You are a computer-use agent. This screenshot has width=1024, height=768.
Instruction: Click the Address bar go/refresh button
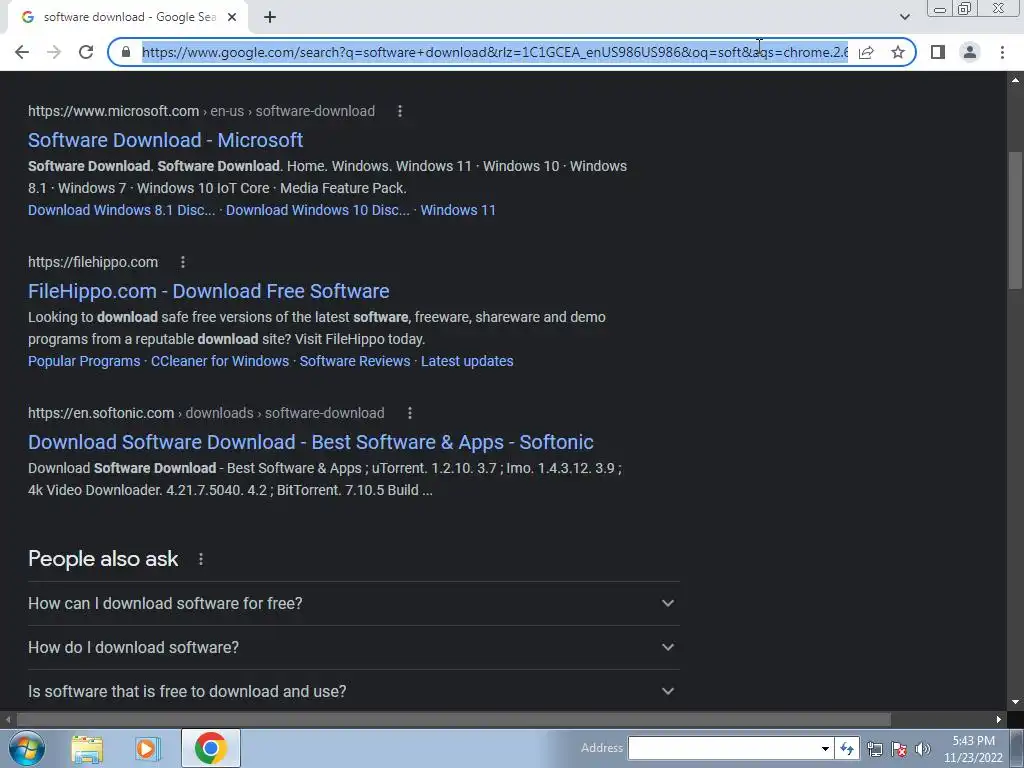click(847, 748)
